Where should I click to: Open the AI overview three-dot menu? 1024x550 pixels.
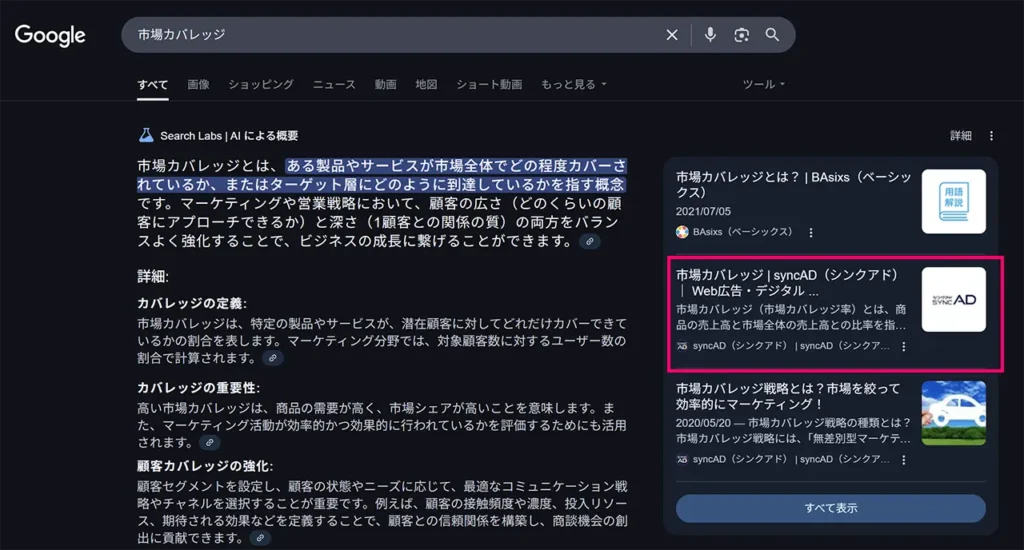click(x=991, y=136)
